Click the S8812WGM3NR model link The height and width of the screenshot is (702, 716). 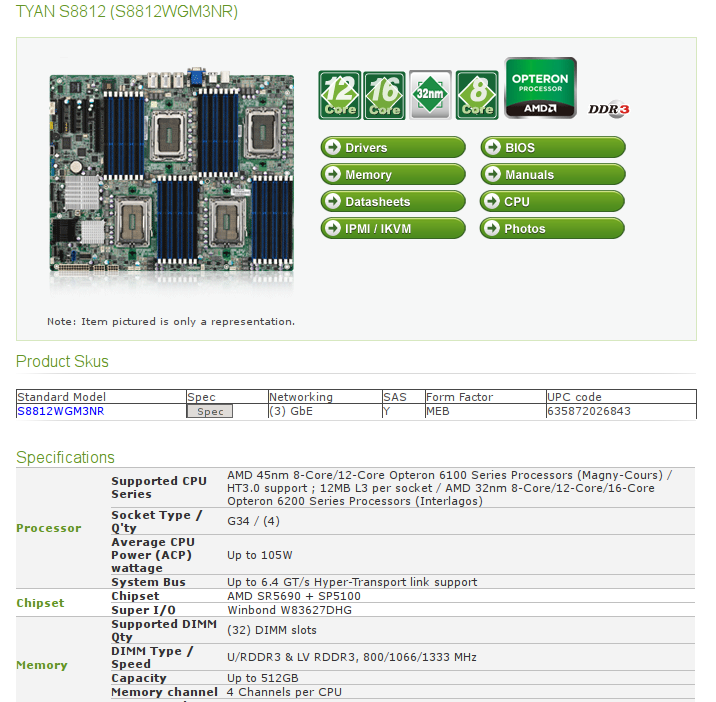[61, 411]
